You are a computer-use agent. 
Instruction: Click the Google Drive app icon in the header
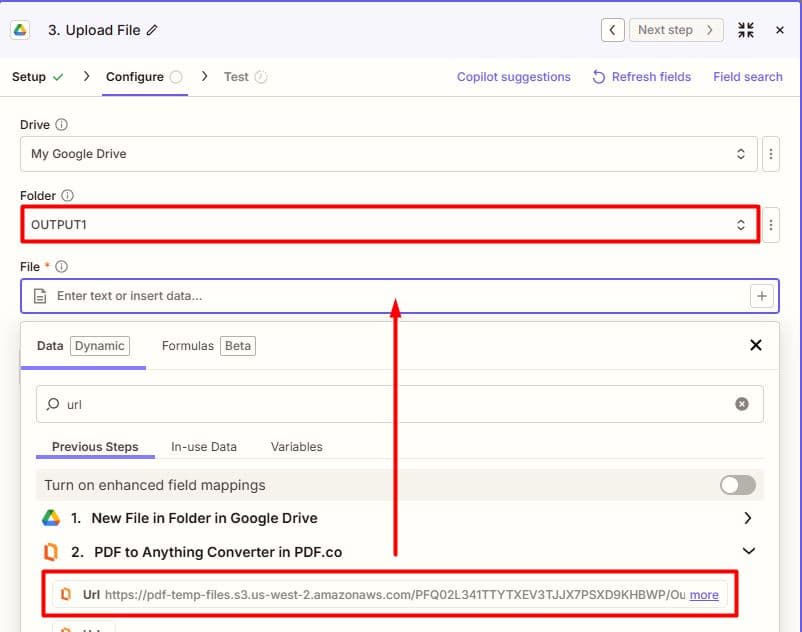coord(20,30)
